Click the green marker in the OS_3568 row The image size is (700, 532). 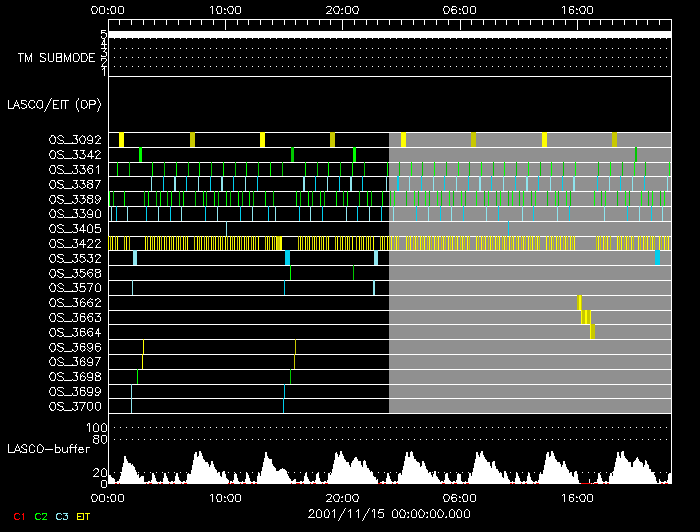pos(291,273)
